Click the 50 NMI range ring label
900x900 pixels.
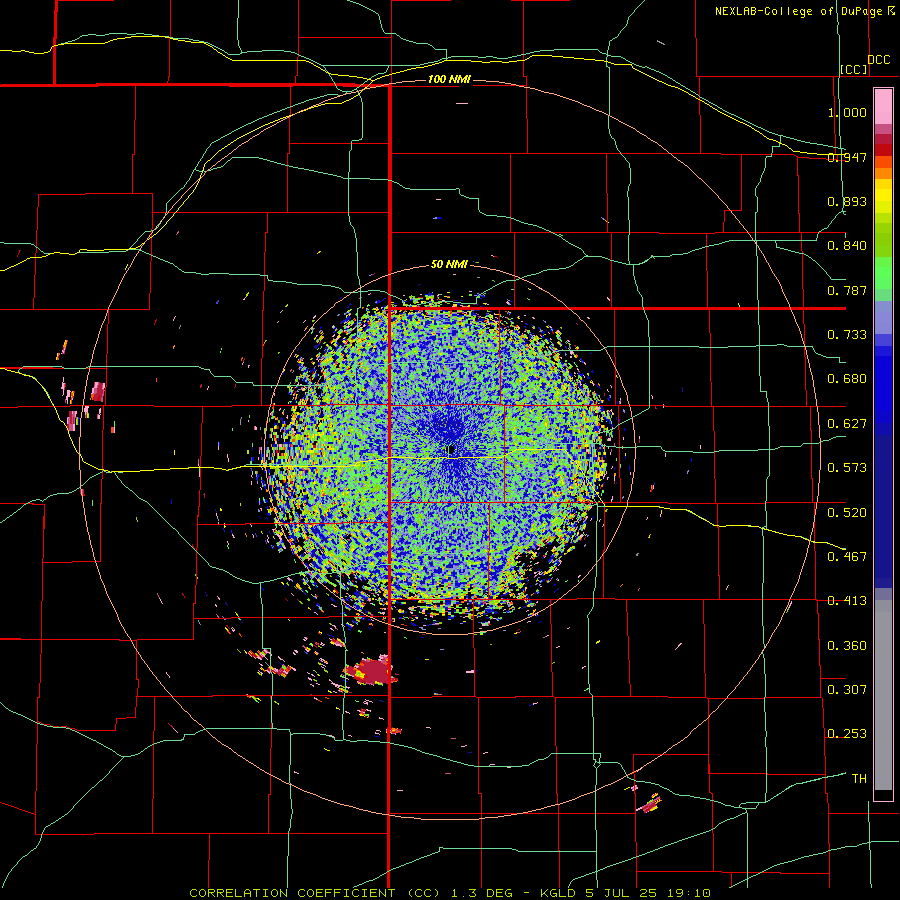coord(449,264)
